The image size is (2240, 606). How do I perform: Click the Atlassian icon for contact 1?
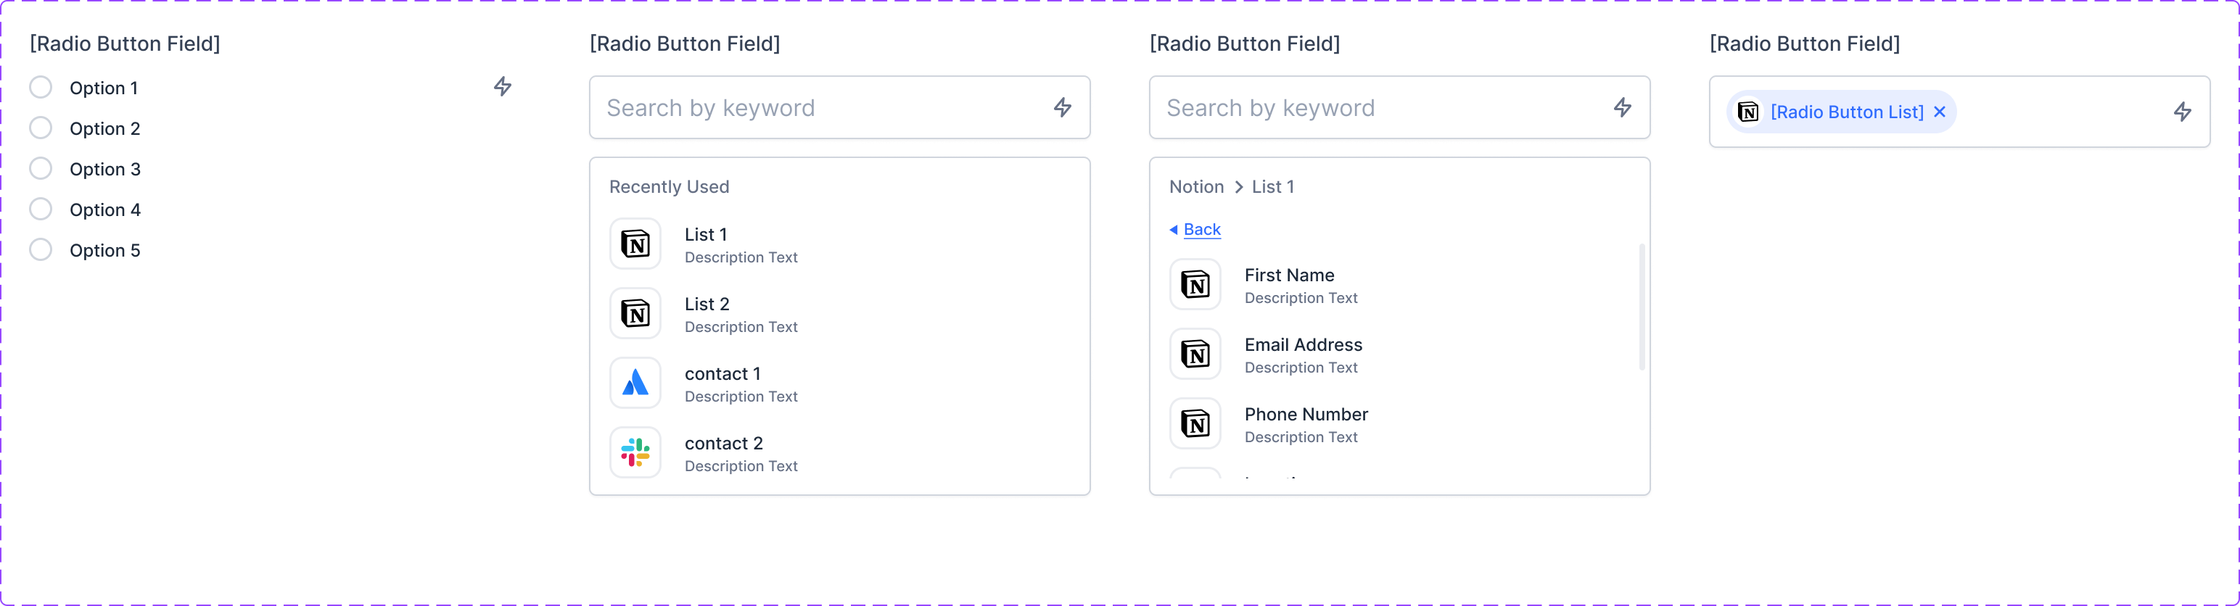pyautogui.click(x=636, y=383)
